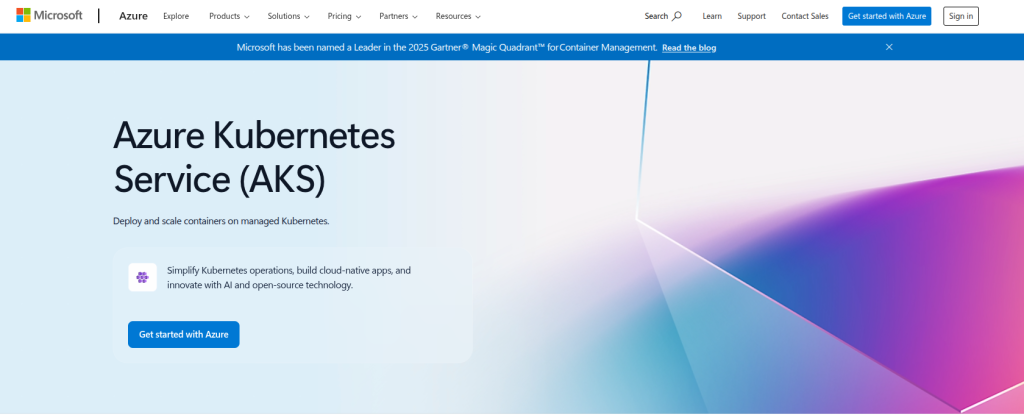Open the Azure home link
Viewport: 1024px width, 415px height.
coord(133,16)
